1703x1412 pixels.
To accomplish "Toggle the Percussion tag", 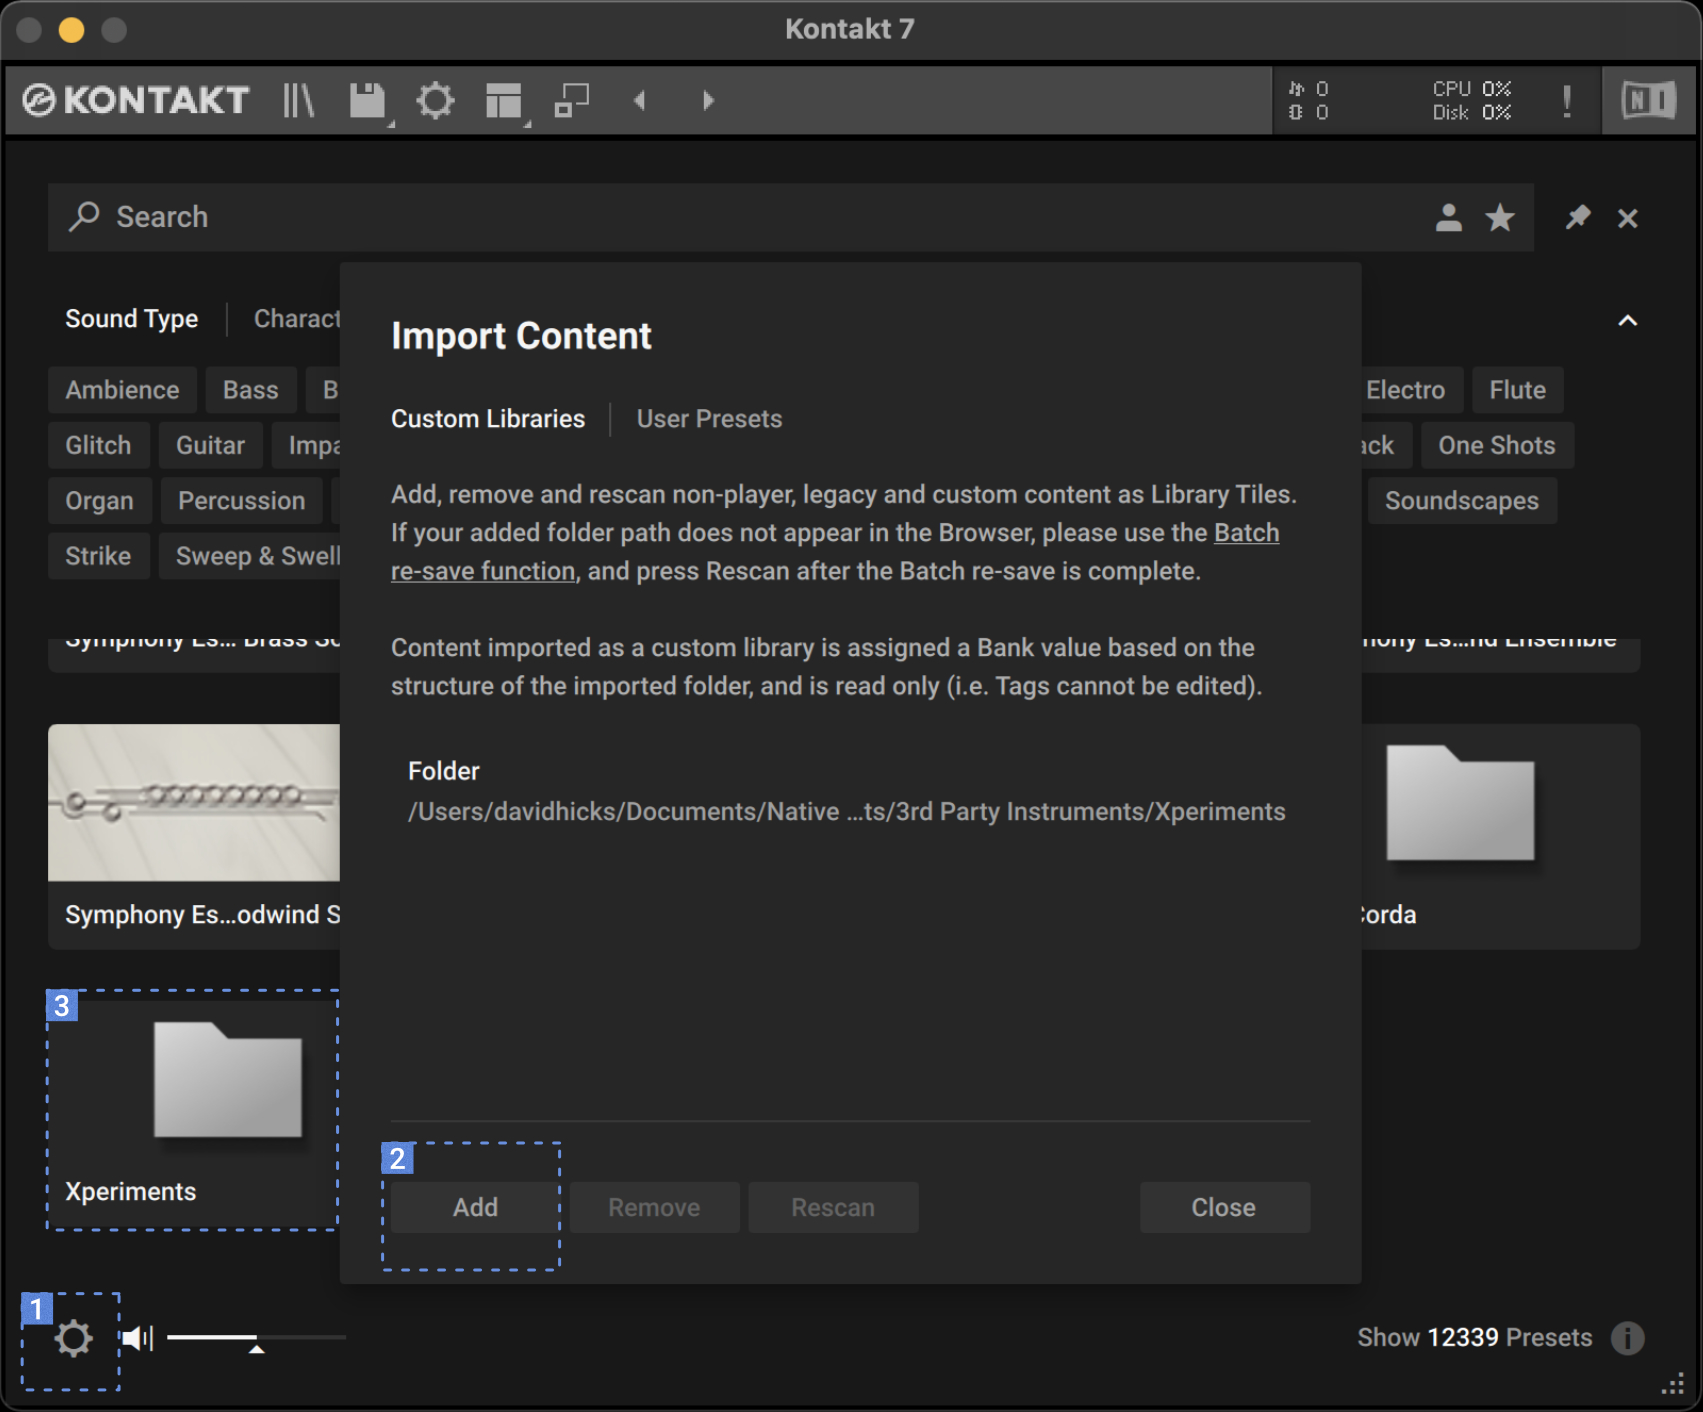I will point(241,500).
